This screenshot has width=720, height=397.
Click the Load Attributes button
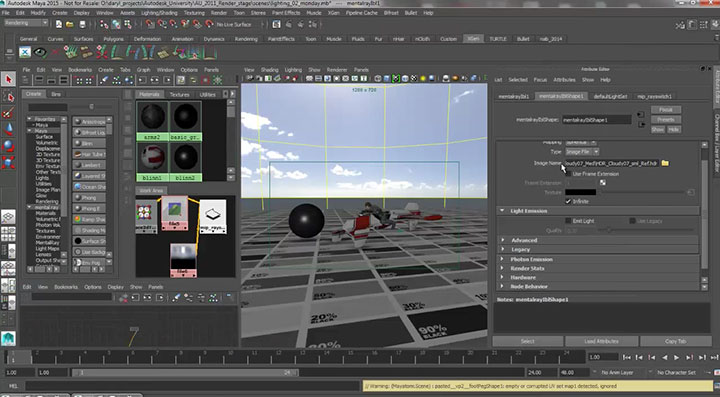point(602,341)
